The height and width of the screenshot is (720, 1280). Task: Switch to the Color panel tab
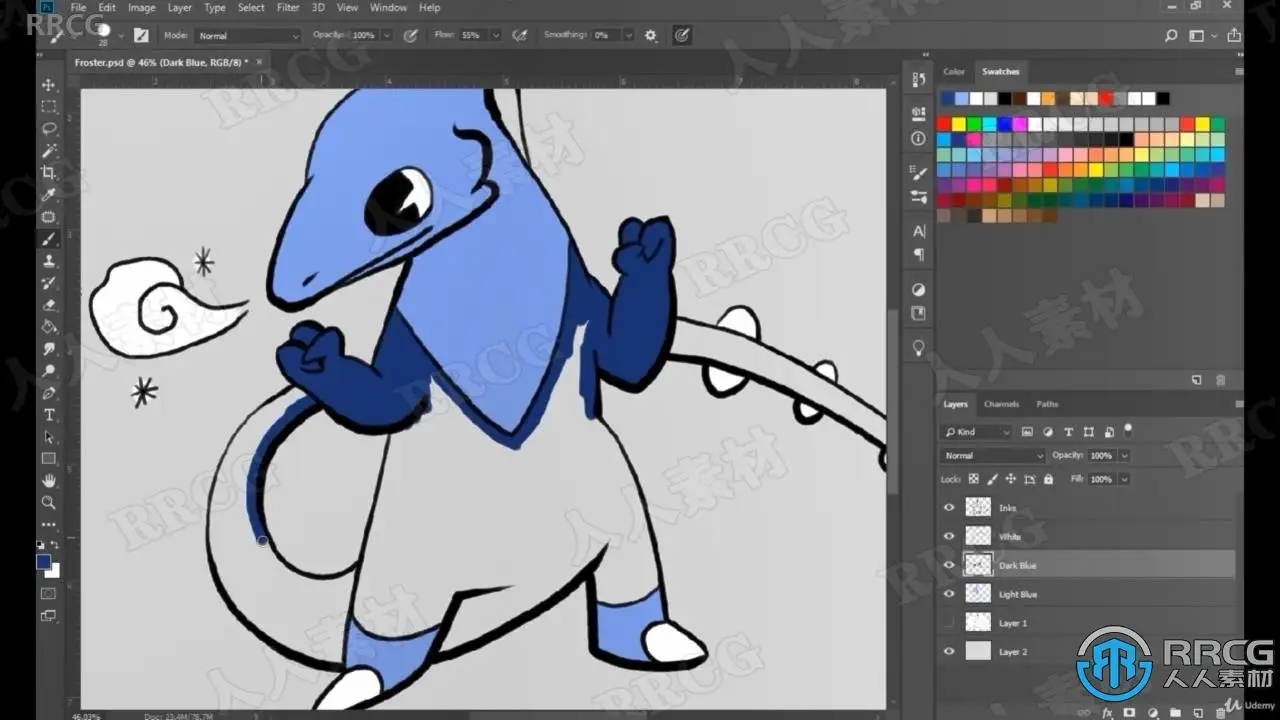[x=954, y=72]
